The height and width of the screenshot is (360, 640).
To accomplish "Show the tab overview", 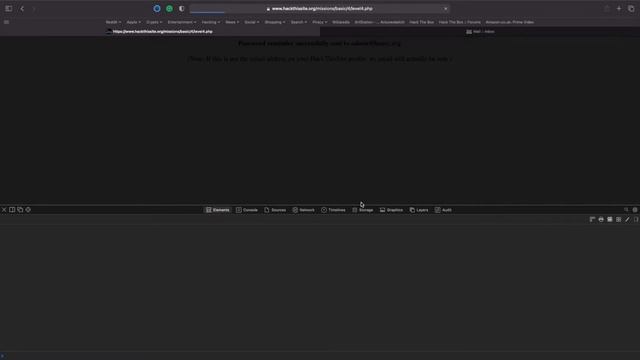I will tap(631, 9).
